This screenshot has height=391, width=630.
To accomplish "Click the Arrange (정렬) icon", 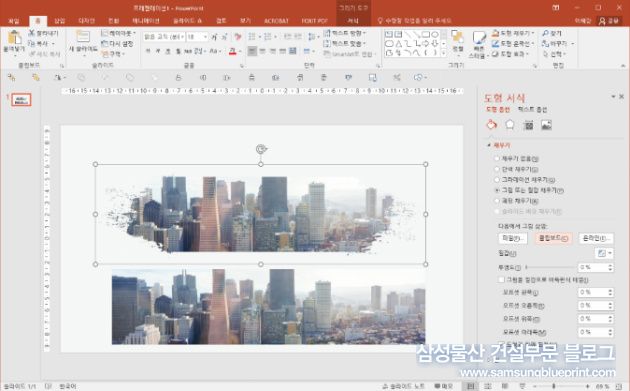I will coord(457,37).
